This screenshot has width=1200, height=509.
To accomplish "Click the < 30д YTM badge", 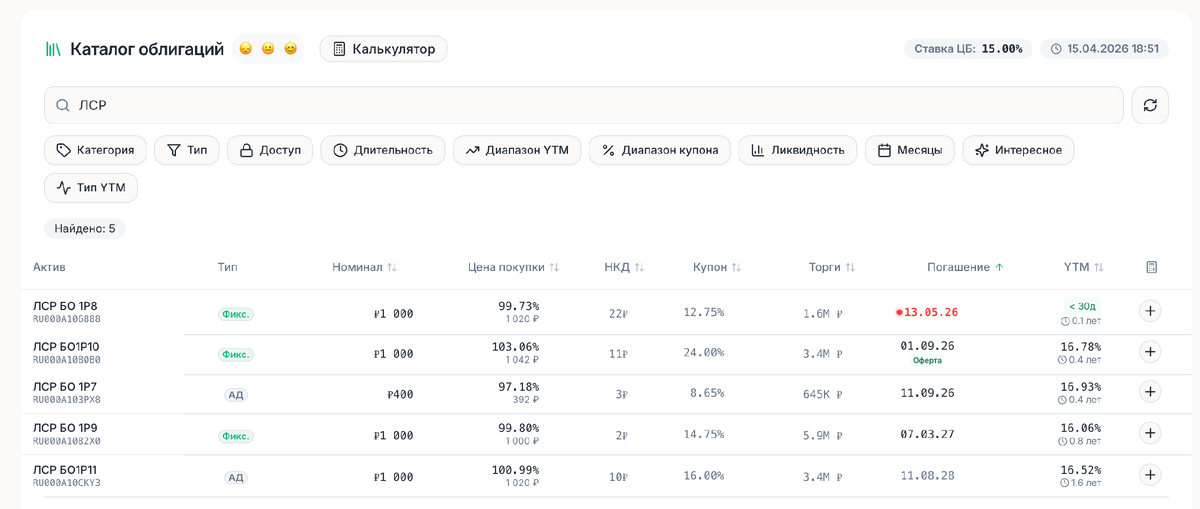I will coord(1082,306).
